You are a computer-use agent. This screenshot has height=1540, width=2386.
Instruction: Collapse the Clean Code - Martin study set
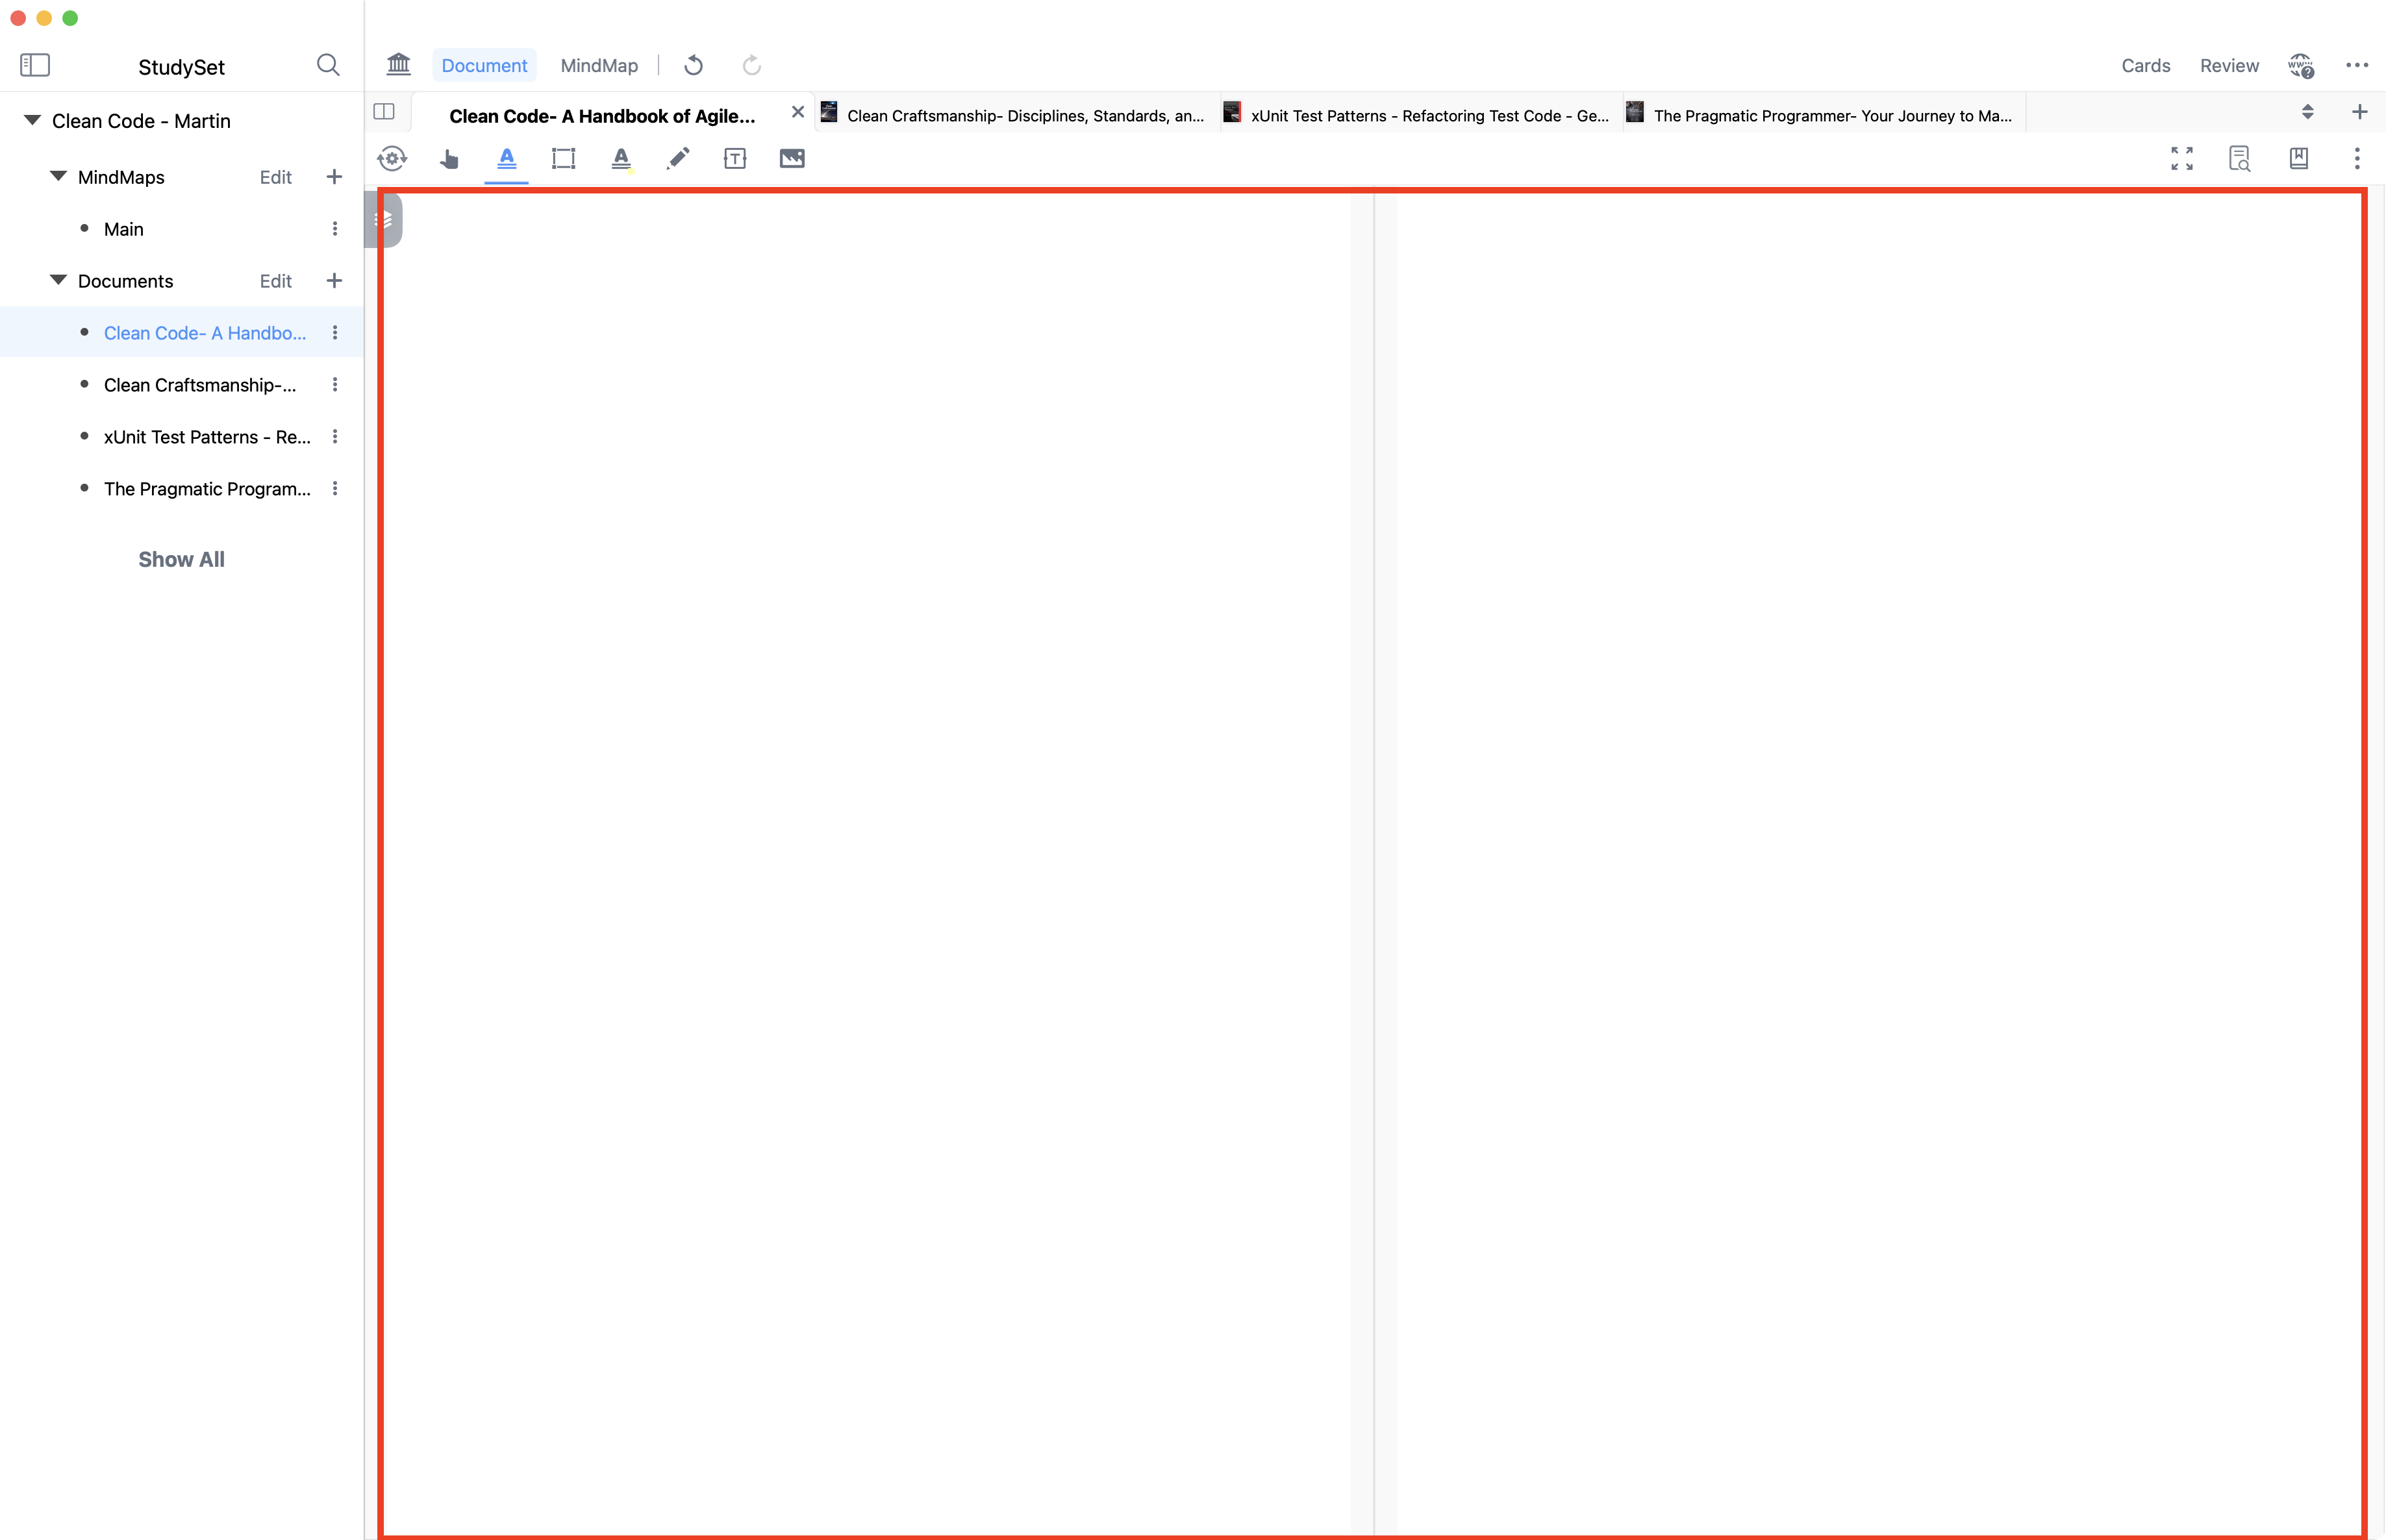point(32,121)
